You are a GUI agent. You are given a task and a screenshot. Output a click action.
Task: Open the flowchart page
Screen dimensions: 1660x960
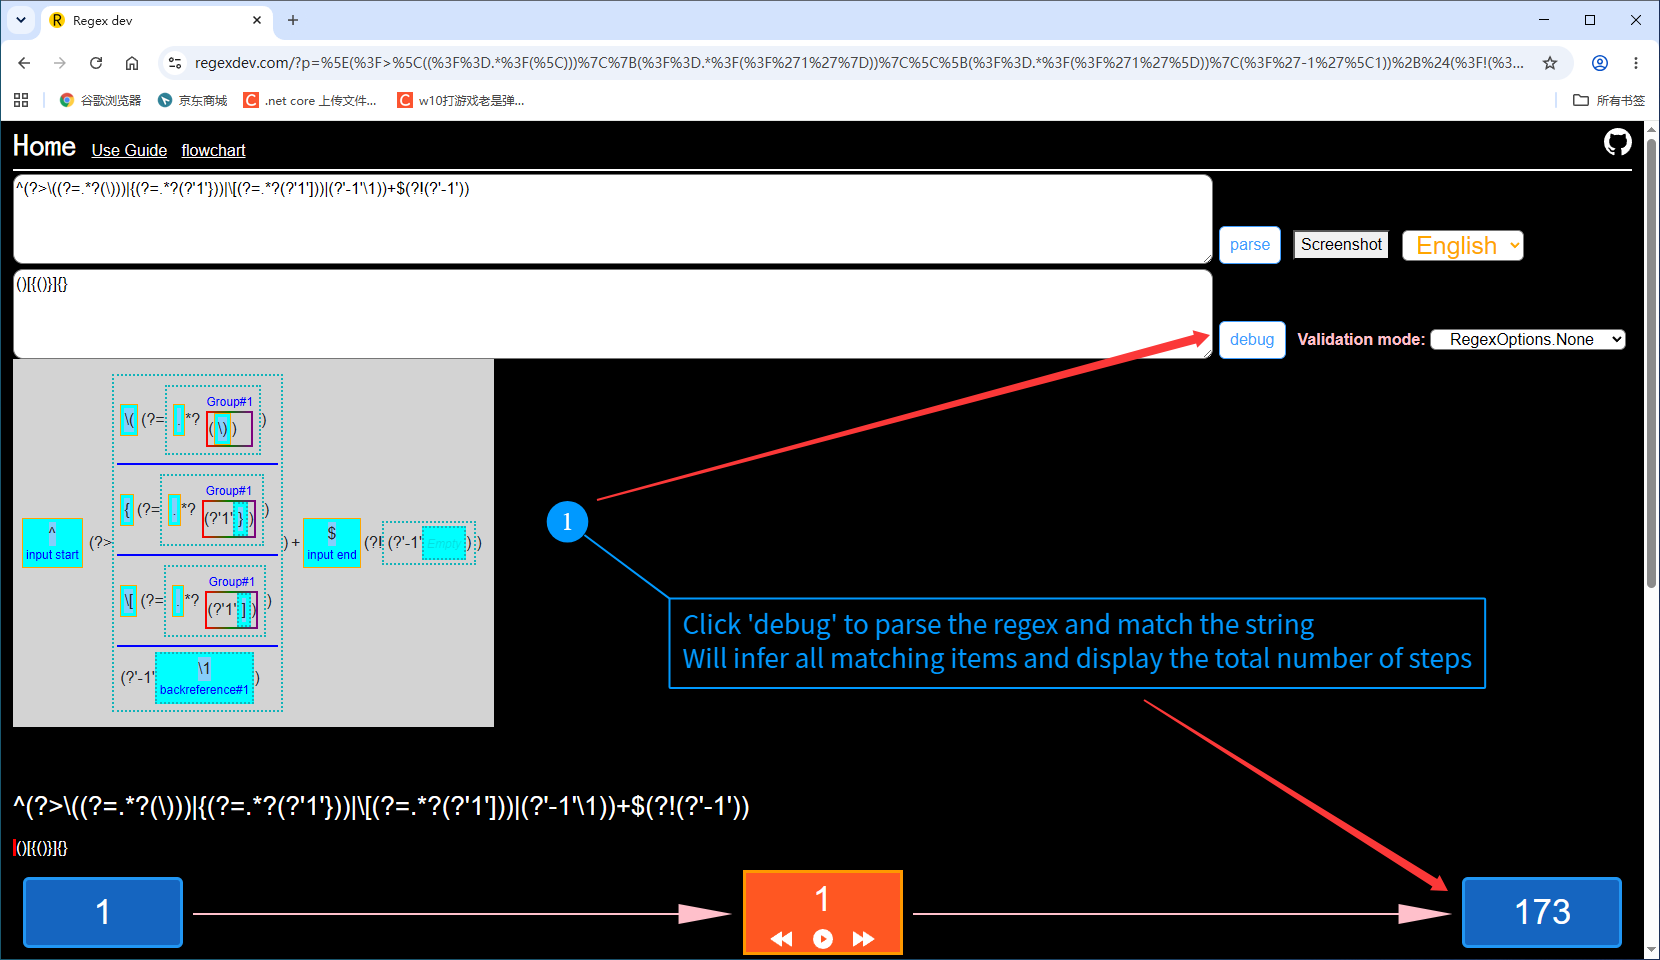point(213,150)
